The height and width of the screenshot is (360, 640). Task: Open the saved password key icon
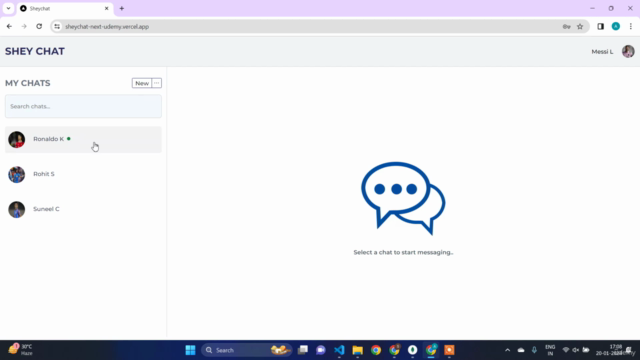coord(567,27)
